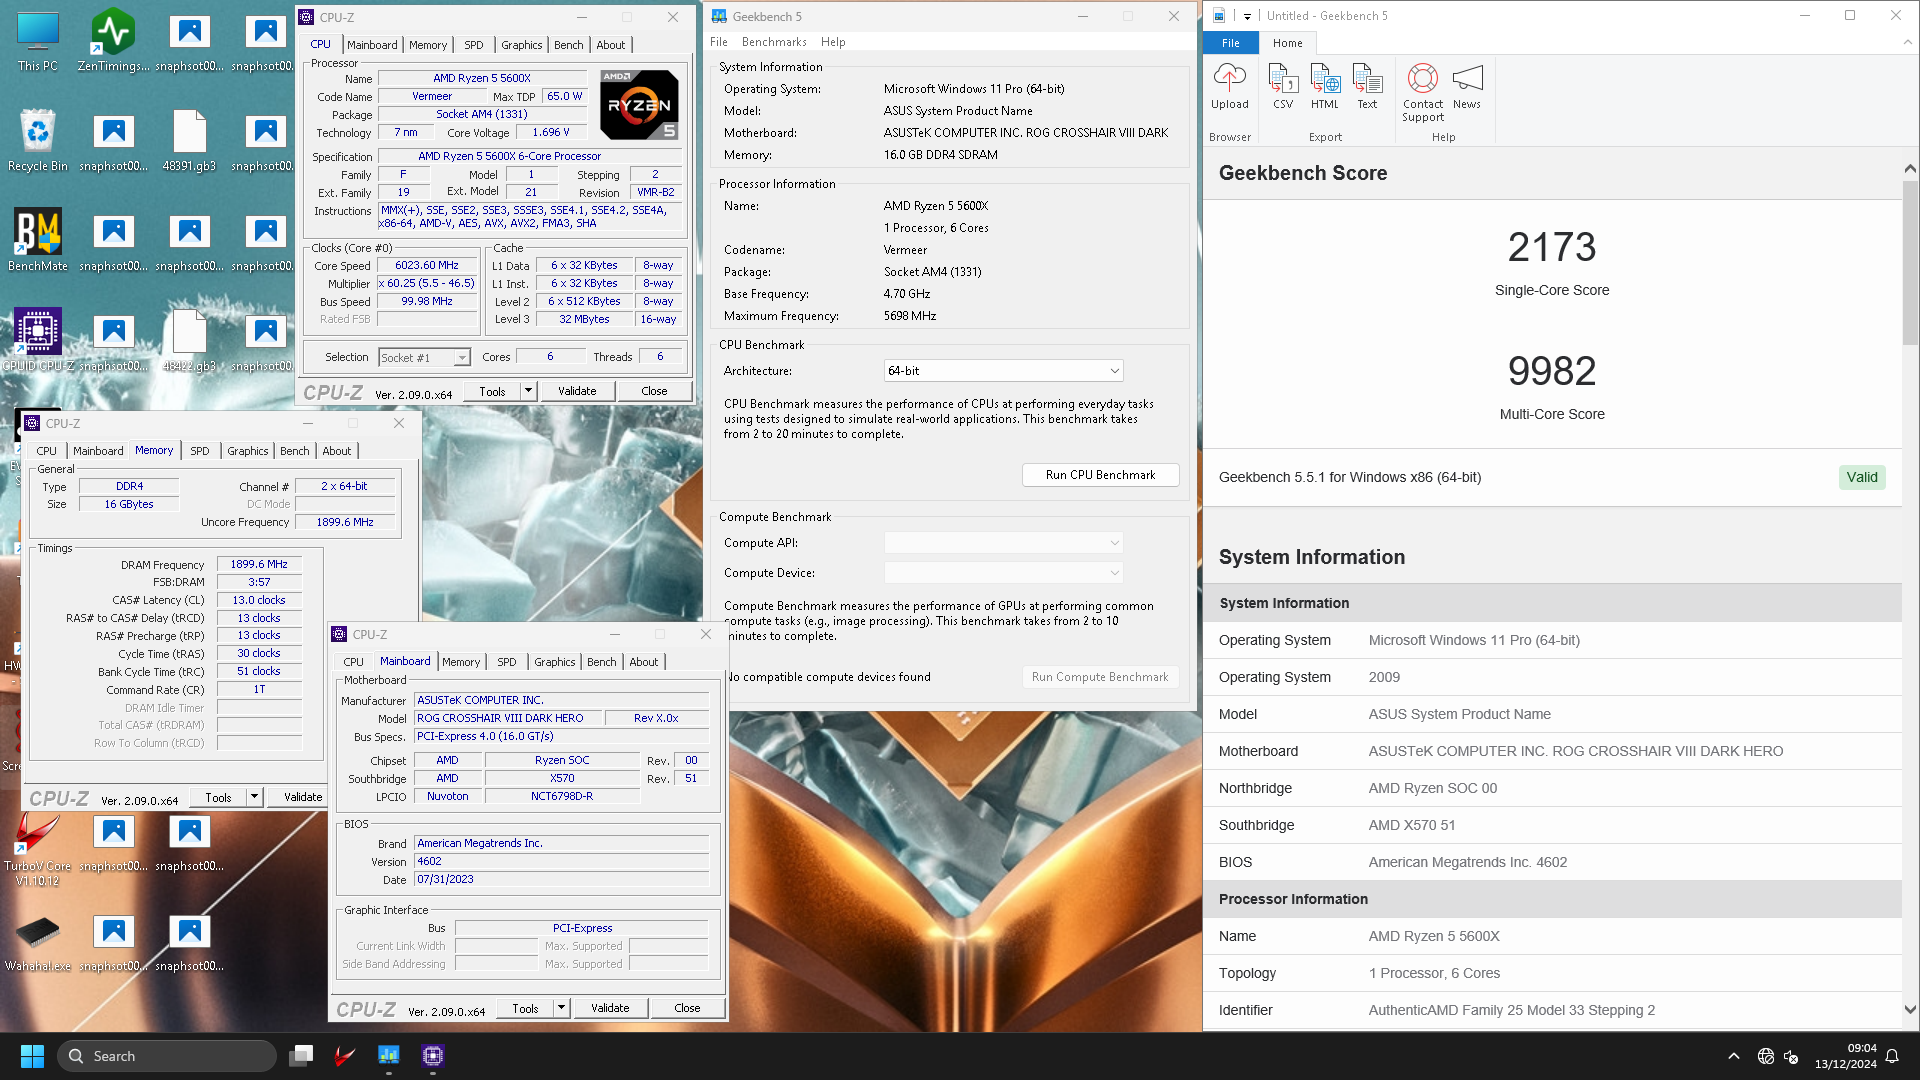This screenshot has height=1080, width=1920.
Task: Click the Core Speed 6023.60 MHz field
Action: point(427,266)
